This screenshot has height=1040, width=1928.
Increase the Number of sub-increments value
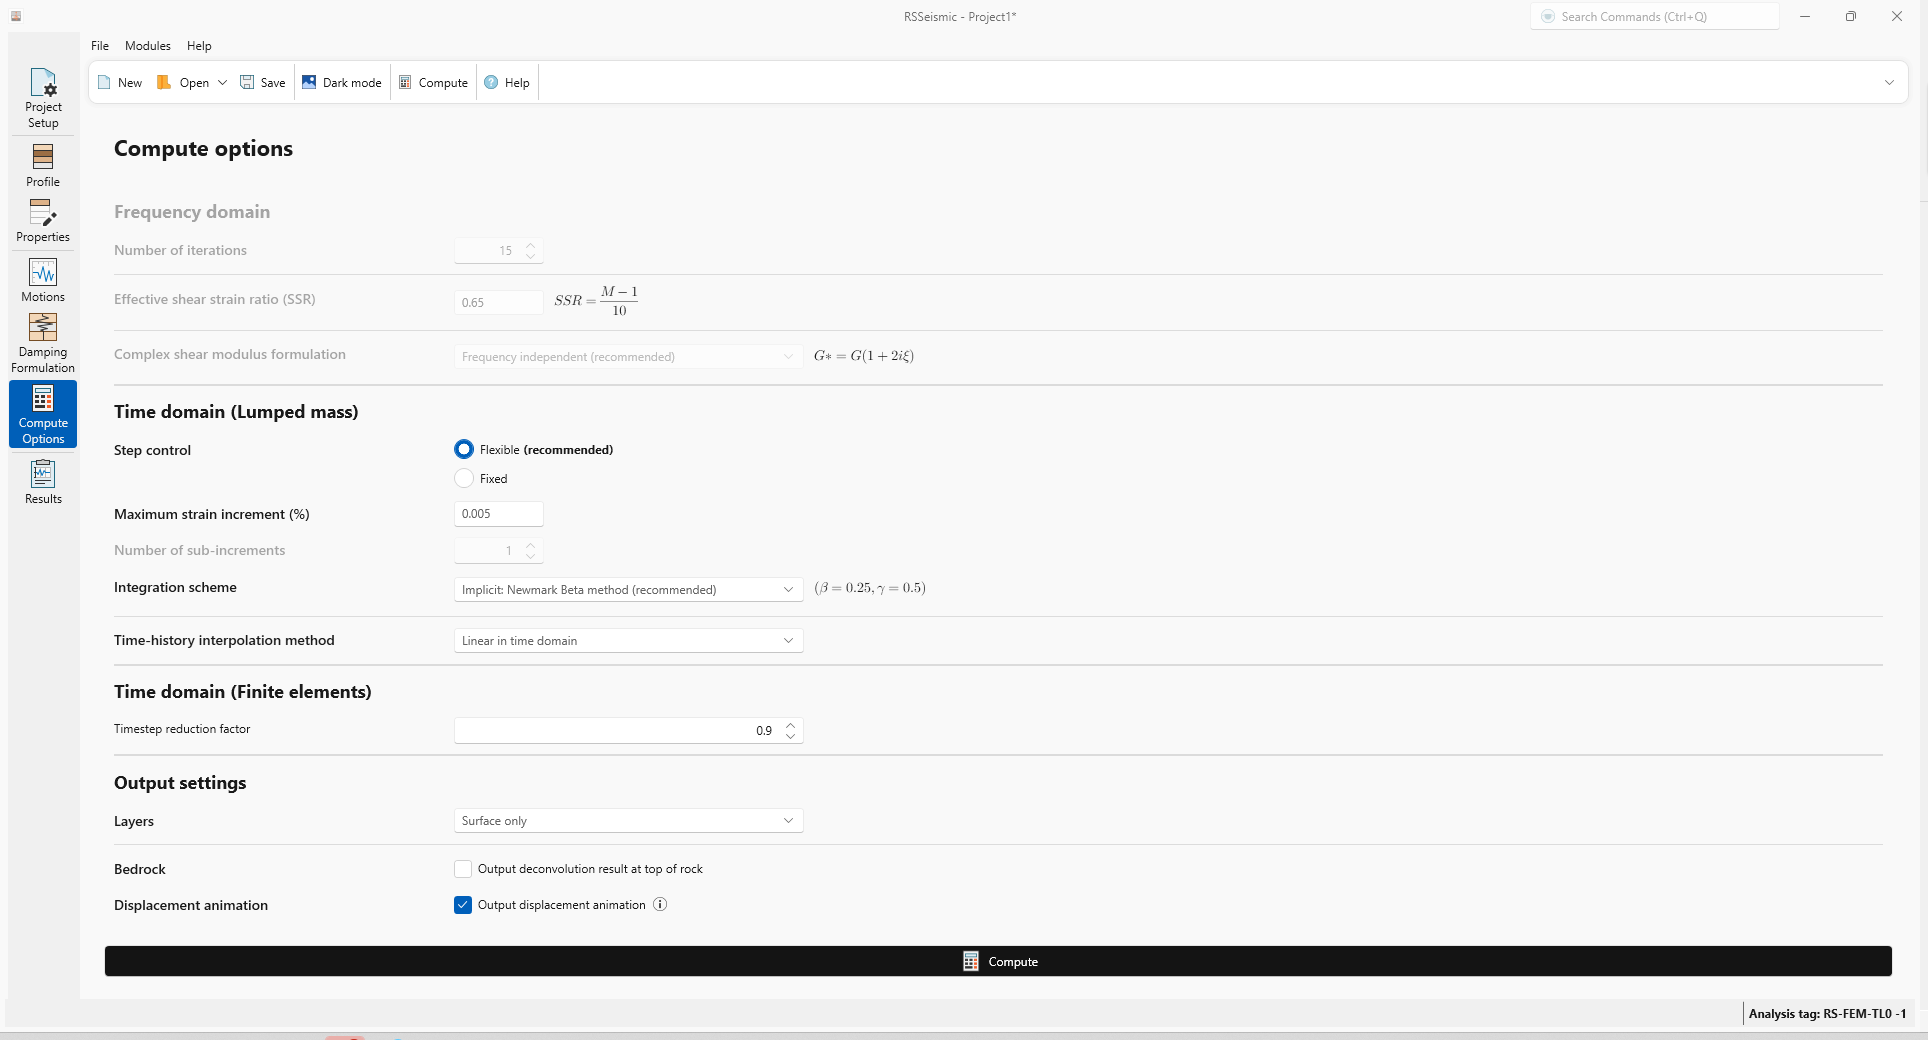tap(531, 545)
